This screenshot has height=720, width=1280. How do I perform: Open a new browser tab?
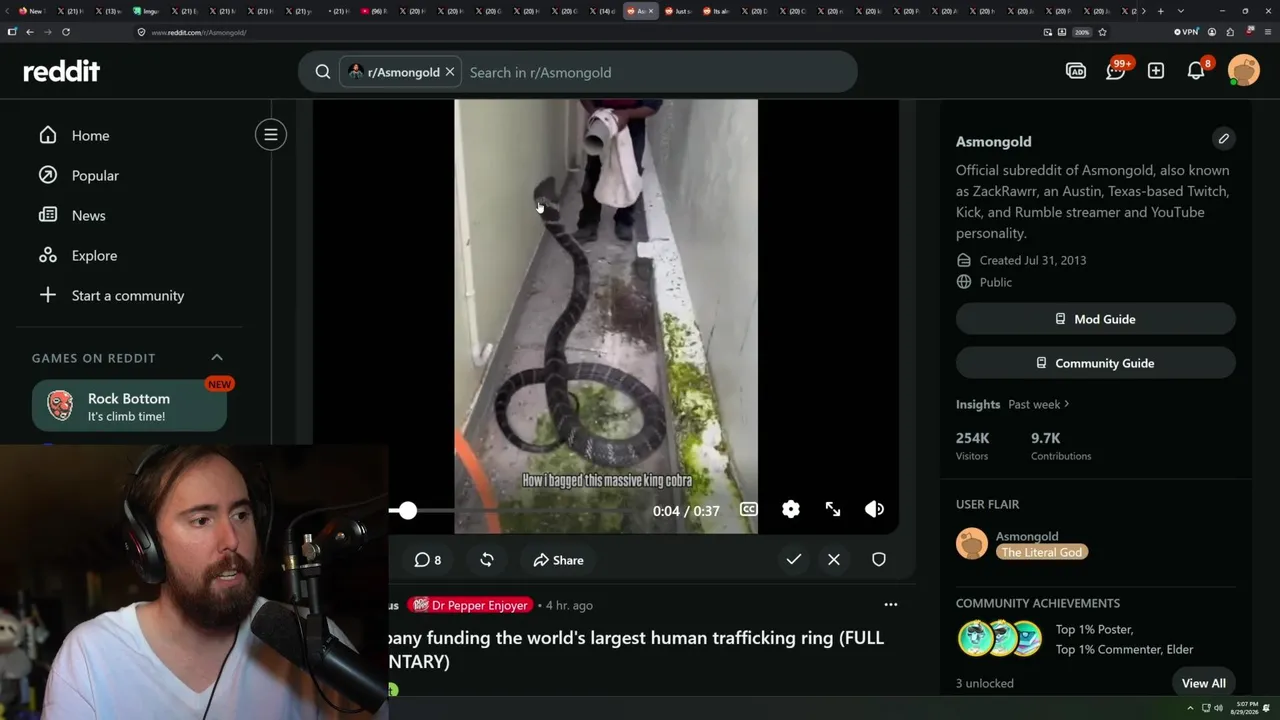(1160, 11)
